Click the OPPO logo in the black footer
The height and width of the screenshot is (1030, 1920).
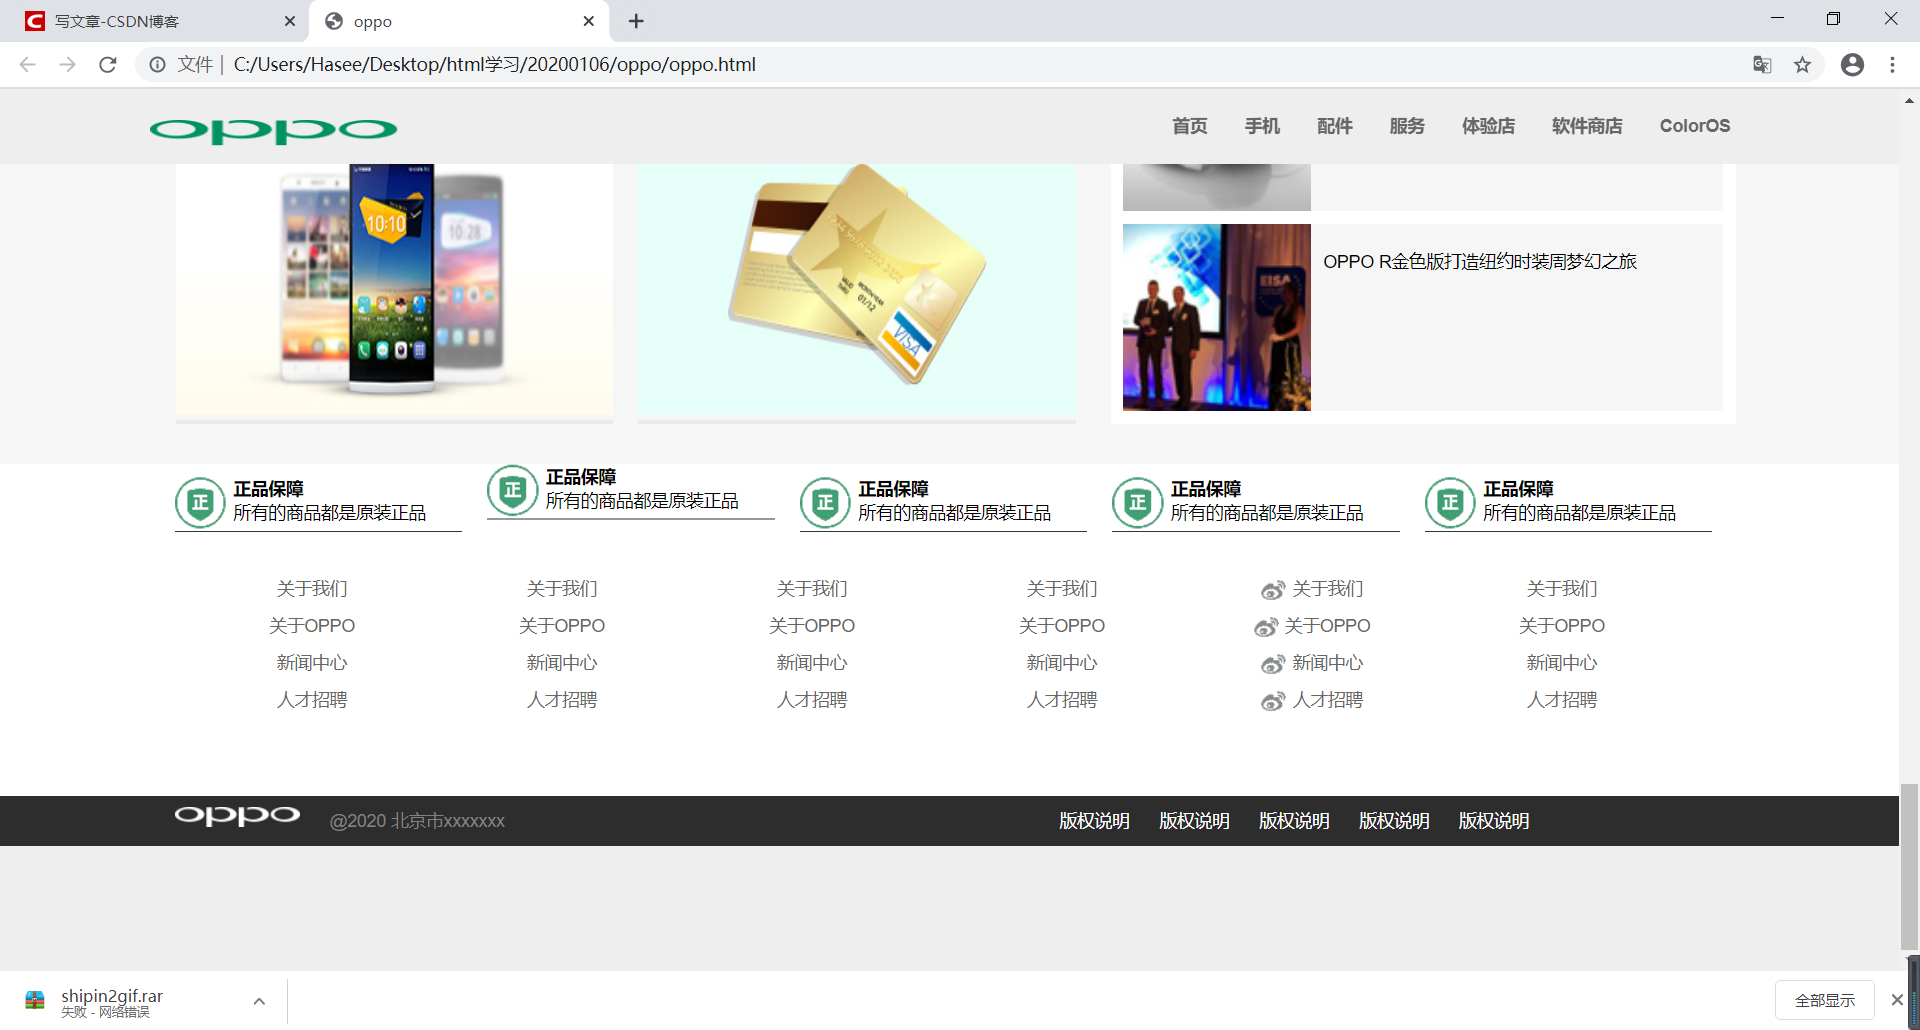tap(236, 817)
